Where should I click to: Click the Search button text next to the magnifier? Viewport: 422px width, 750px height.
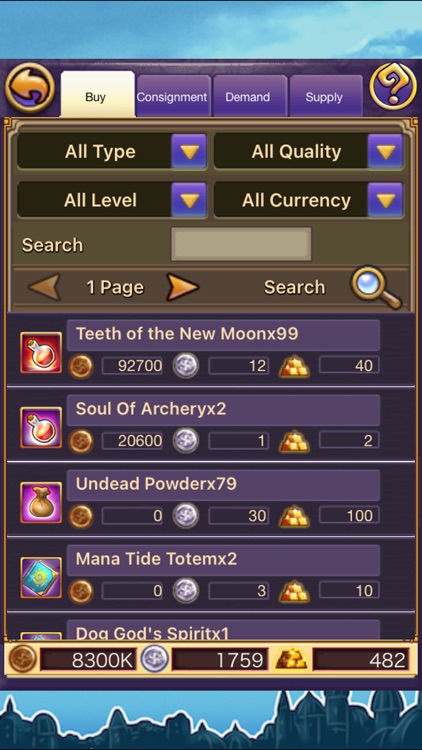(294, 287)
